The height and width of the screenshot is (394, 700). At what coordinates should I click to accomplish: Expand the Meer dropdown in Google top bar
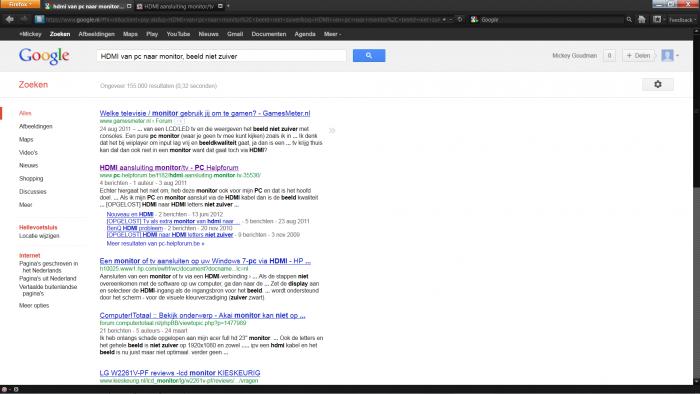click(332, 34)
